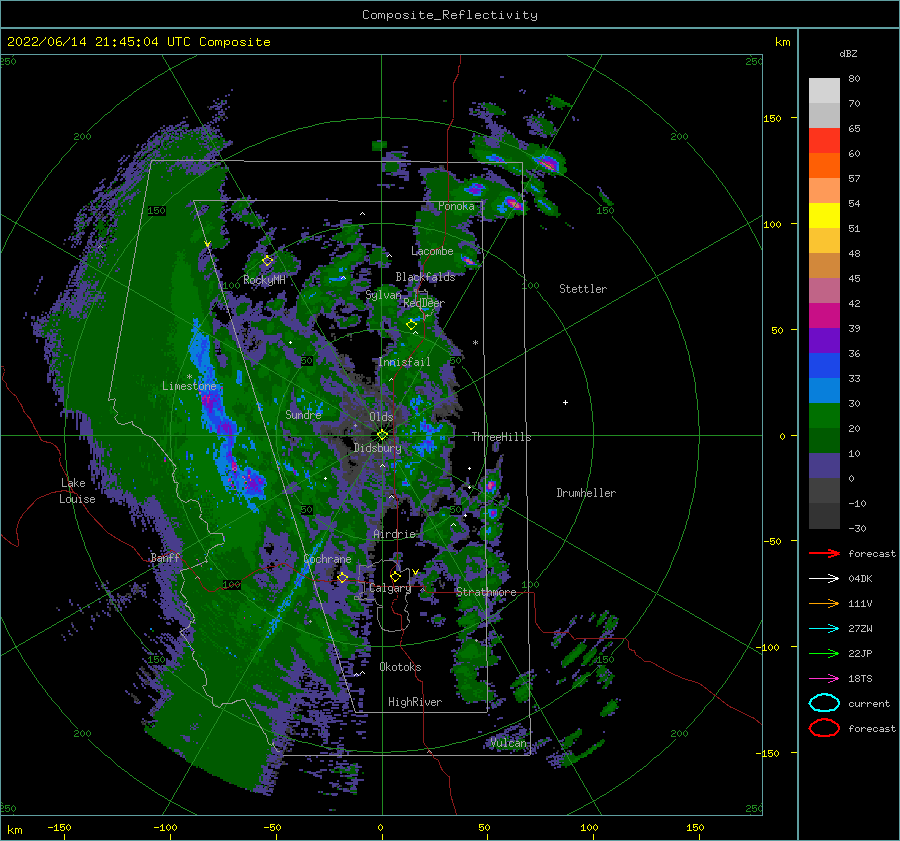Click the Banff town label
This screenshot has height=841, width=900.
pos(165,557)
